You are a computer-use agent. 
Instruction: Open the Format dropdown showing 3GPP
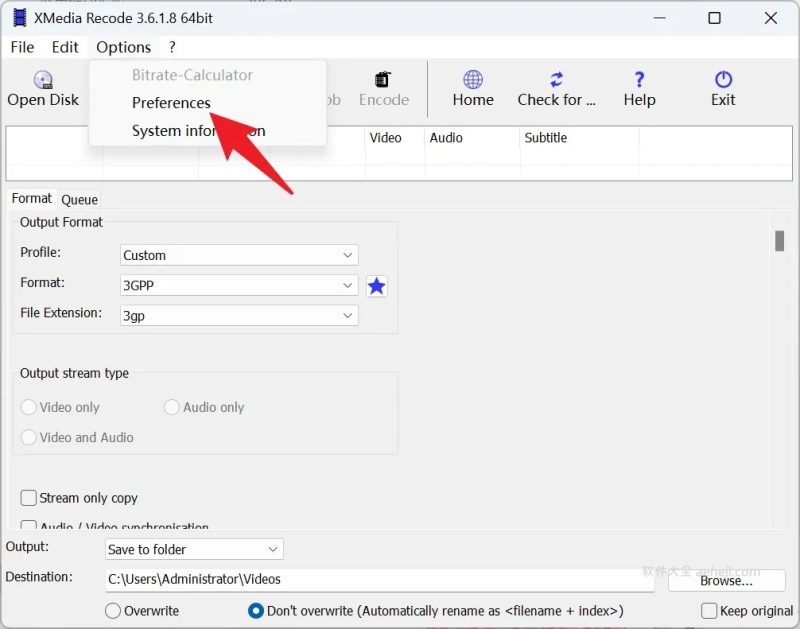point(238,285)
